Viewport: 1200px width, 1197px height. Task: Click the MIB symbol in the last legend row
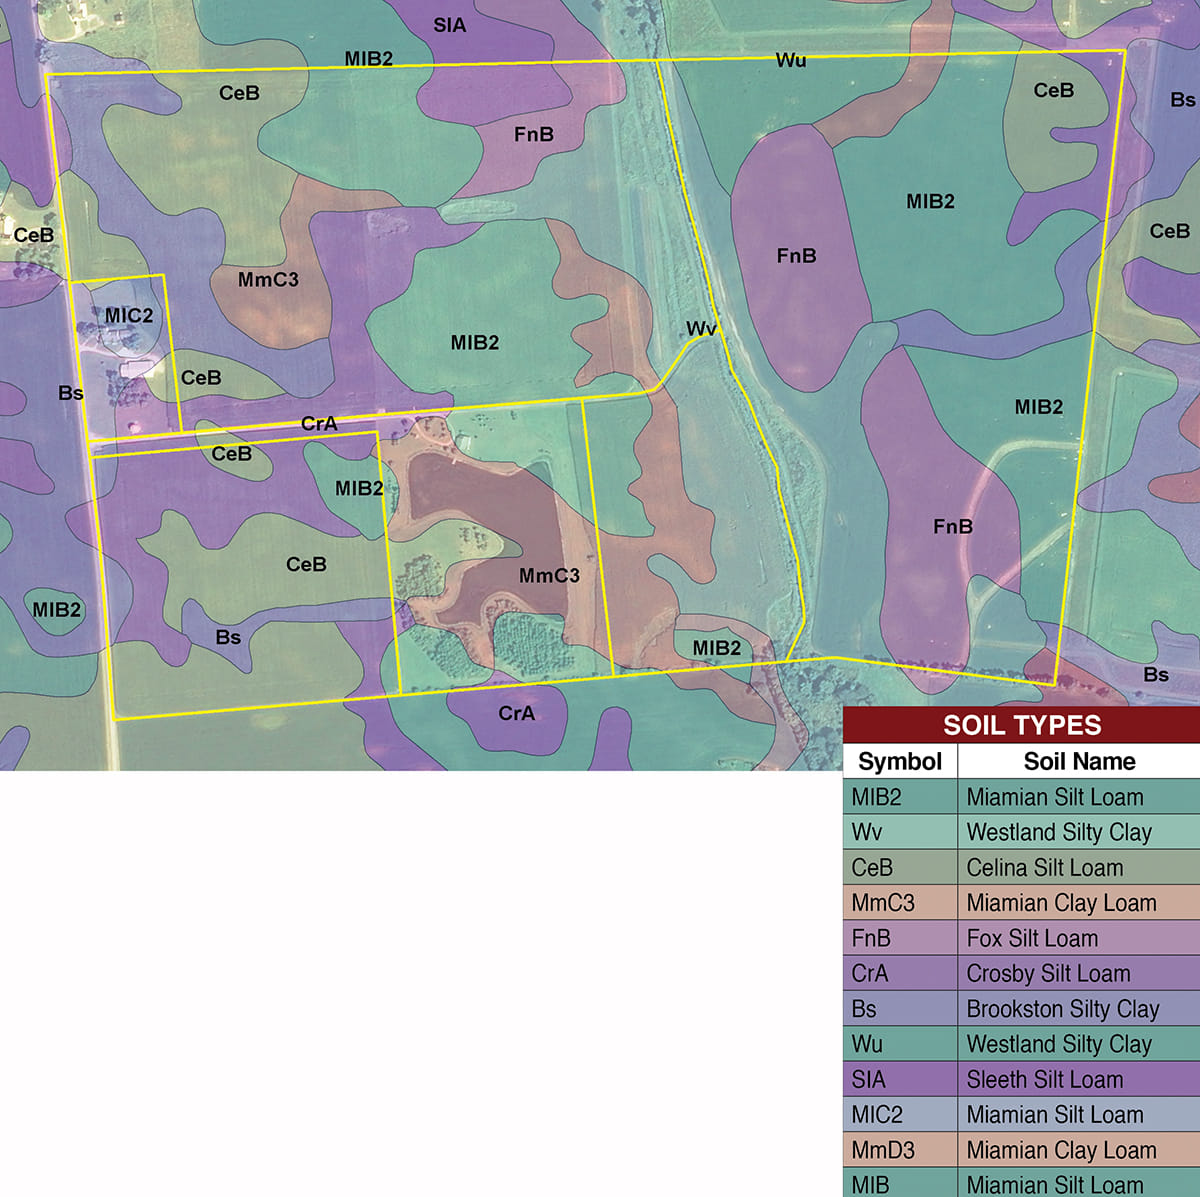point(870,1185)
